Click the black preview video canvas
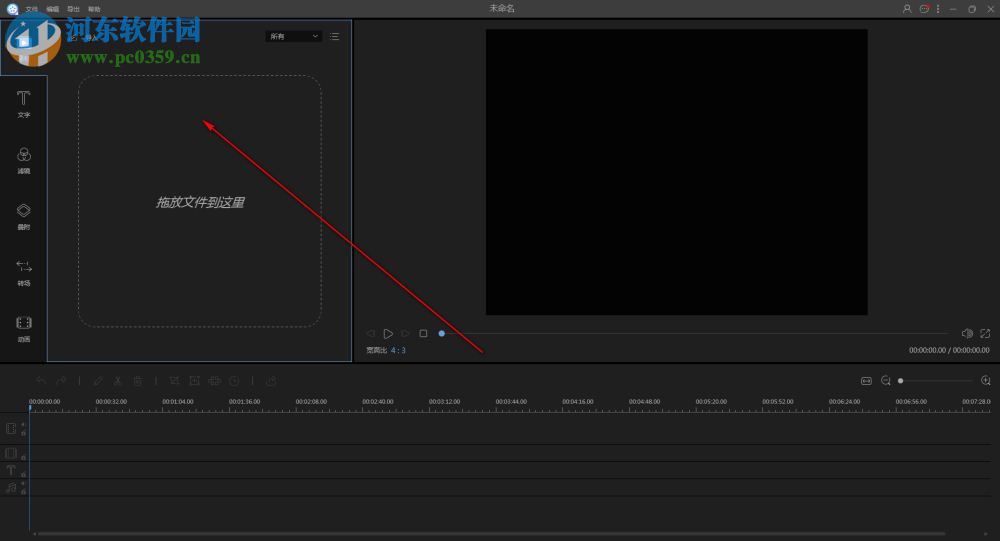Screen dimensions: 1000x541 (x=677, y=172)
